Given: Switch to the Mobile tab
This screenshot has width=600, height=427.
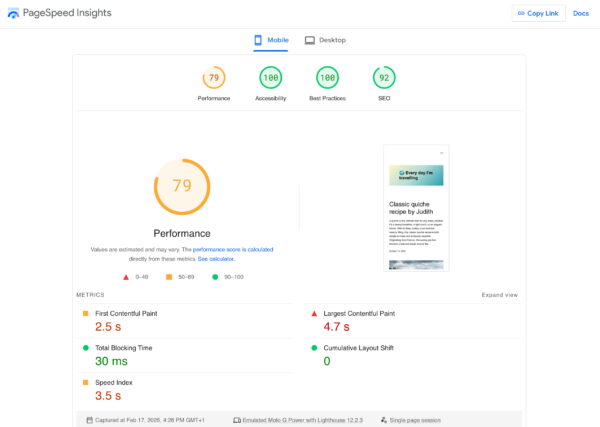Looking at the screenshot, I should pyautogui.click(x=272, y=40).
